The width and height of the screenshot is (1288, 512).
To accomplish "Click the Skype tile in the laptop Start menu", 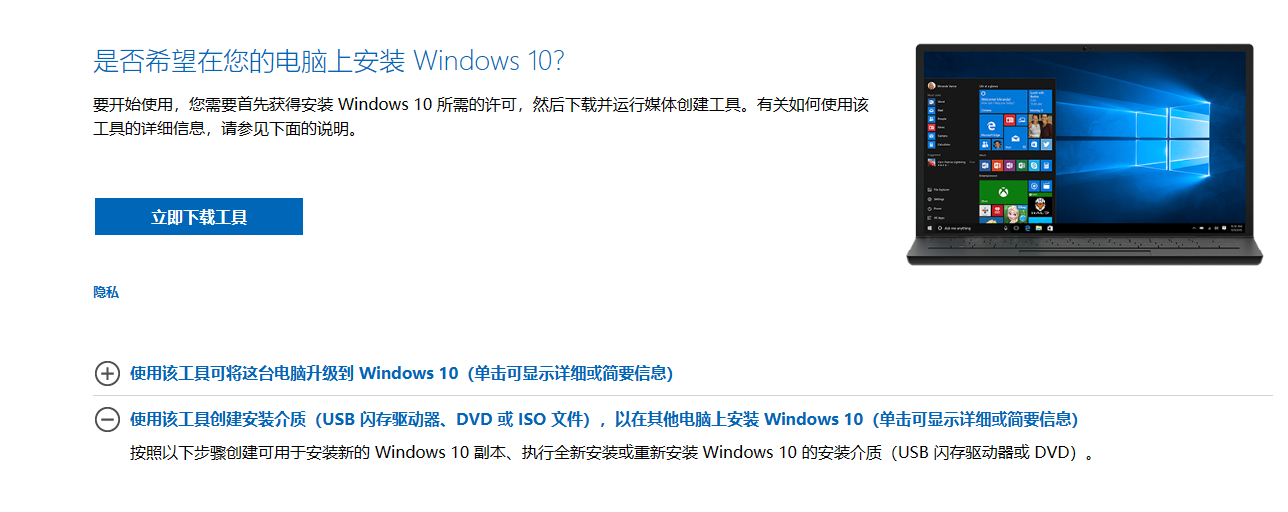I will point(1034,164).
